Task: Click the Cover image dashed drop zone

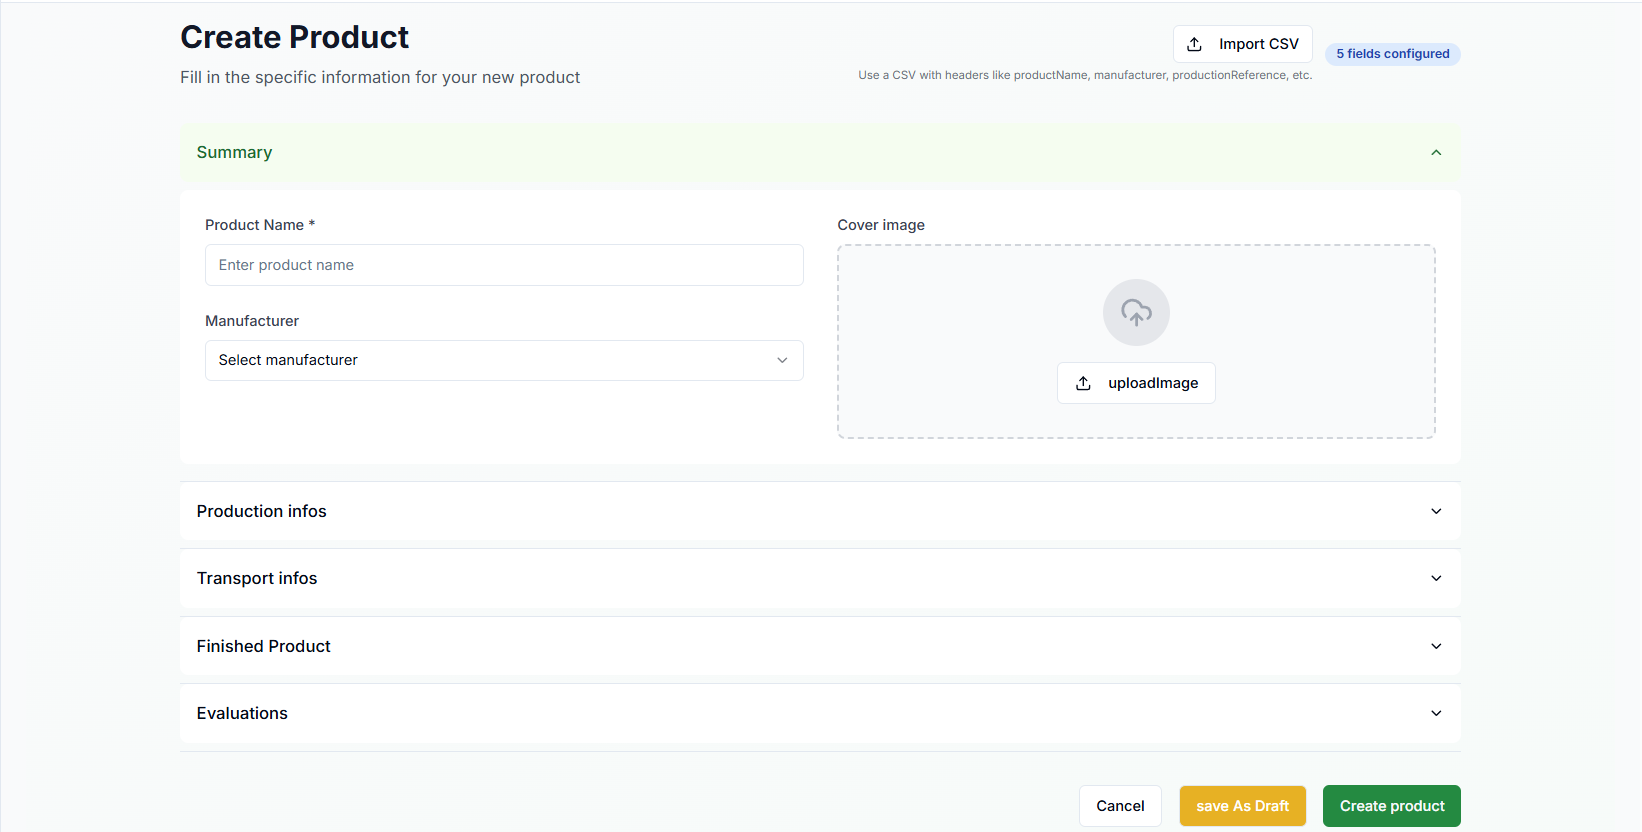Action: click(x=1136, y=341)
